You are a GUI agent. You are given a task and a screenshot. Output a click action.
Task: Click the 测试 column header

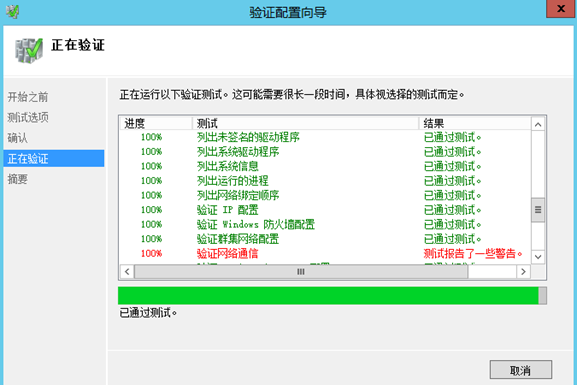click(305, 123)
